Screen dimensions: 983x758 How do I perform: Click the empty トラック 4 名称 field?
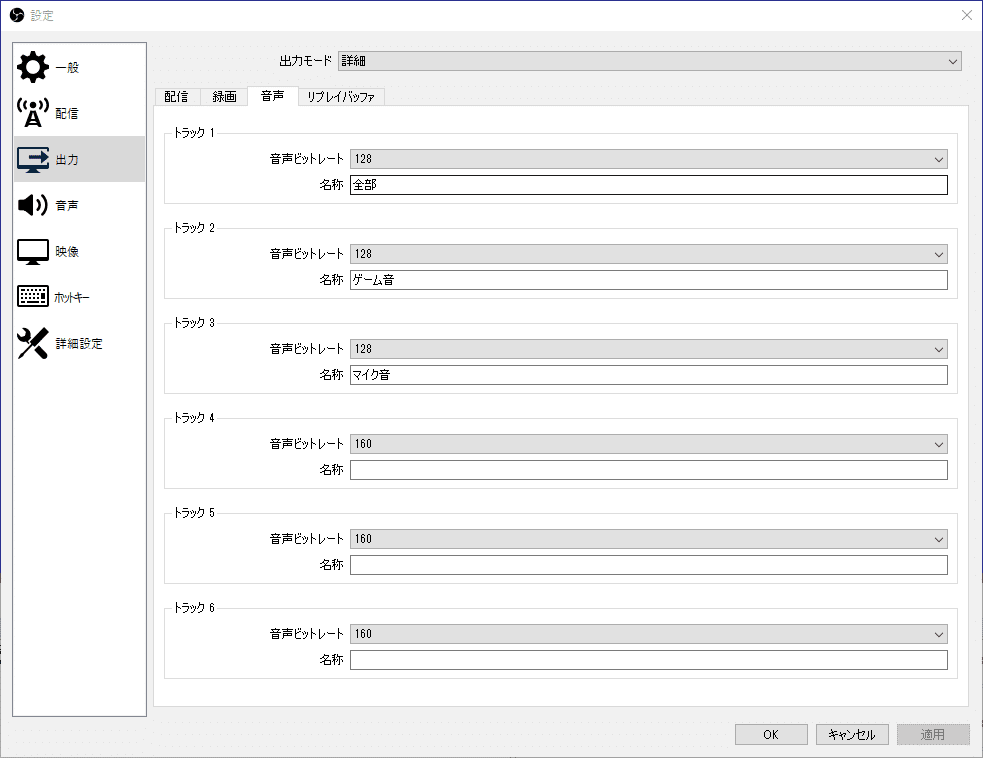[x=648, y=470]
